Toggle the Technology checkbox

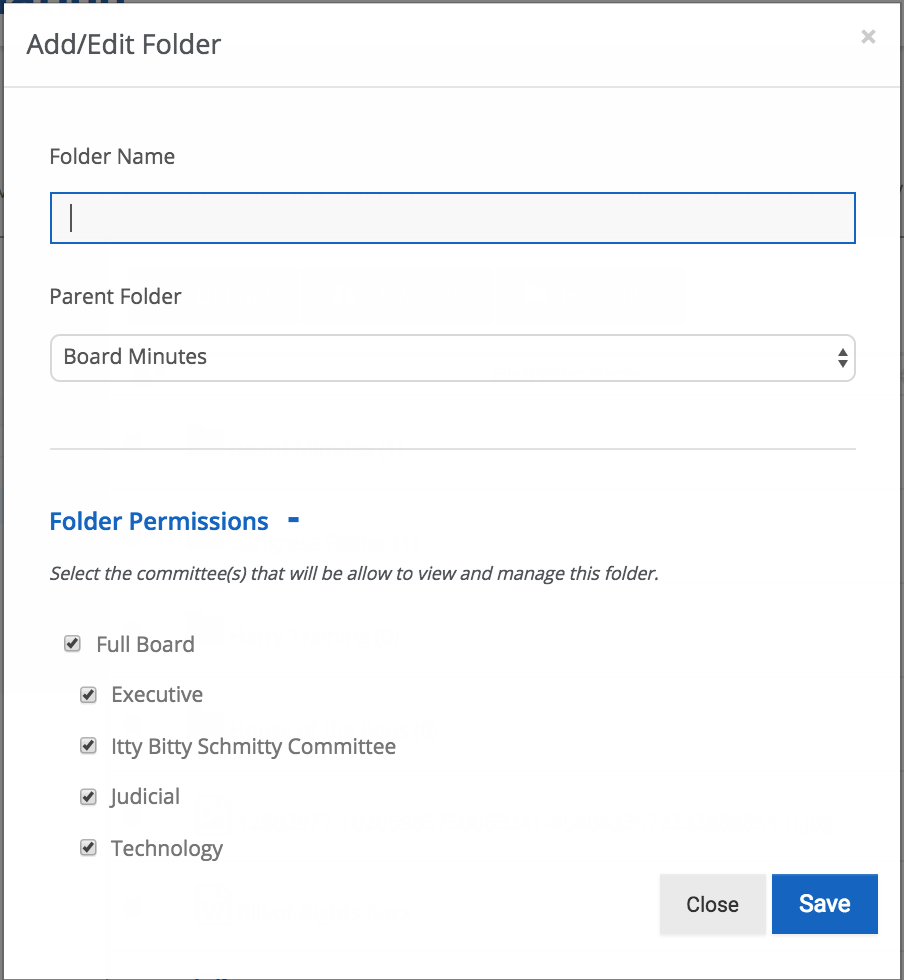tap(88, 848)
